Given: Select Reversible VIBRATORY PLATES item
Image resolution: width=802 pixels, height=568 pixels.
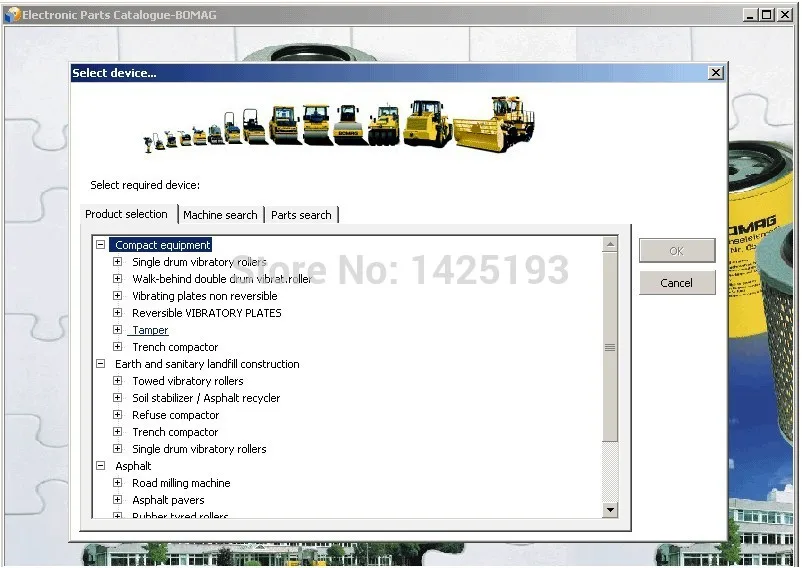Looking at the screenshot, I should pyautogui.click(x=207, y=313).
